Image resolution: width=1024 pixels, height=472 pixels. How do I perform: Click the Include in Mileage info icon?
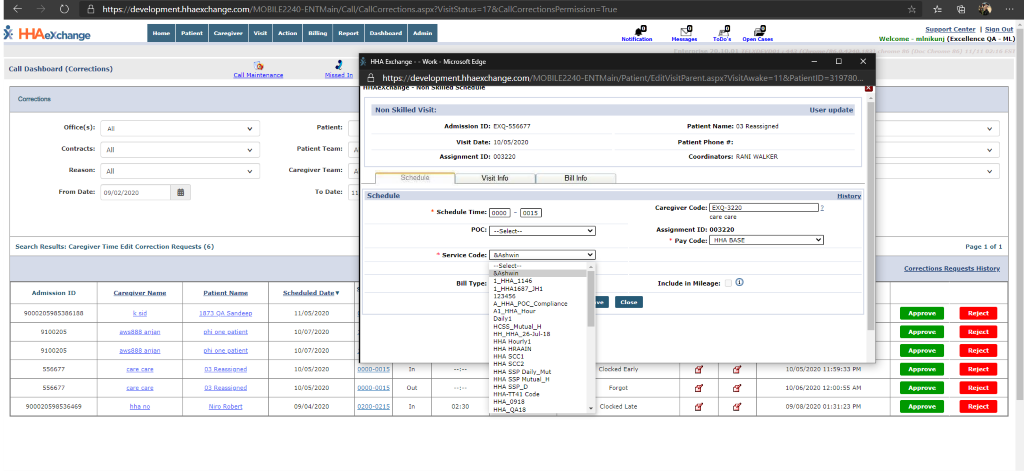[x=739, y=283]
